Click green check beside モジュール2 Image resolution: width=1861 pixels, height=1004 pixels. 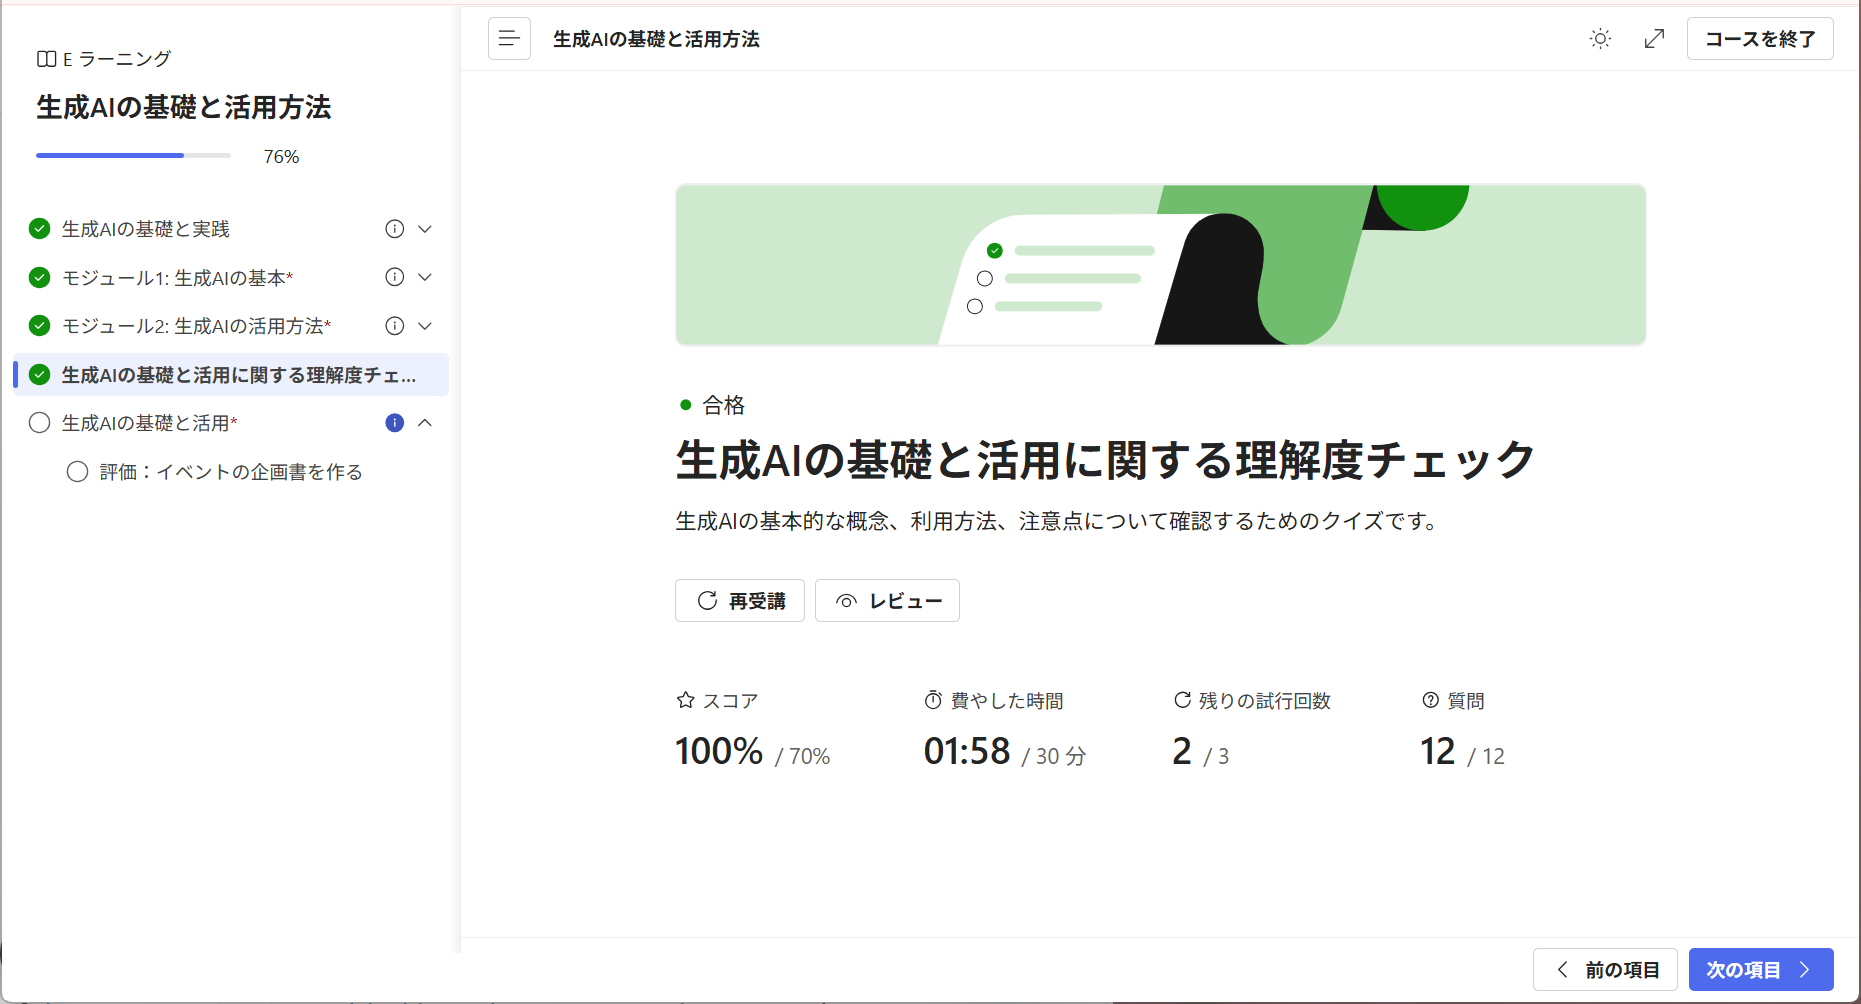point(40,326)
